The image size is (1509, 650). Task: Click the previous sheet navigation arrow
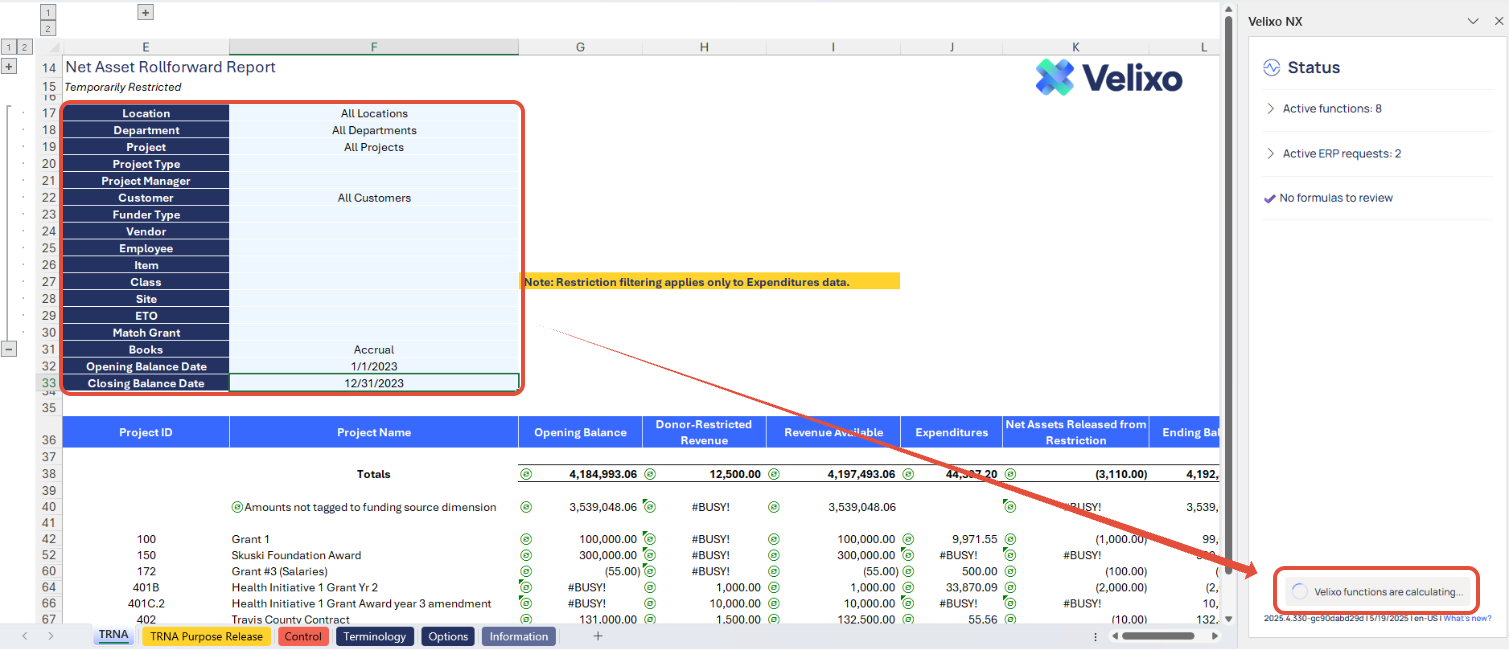(24, 636)
